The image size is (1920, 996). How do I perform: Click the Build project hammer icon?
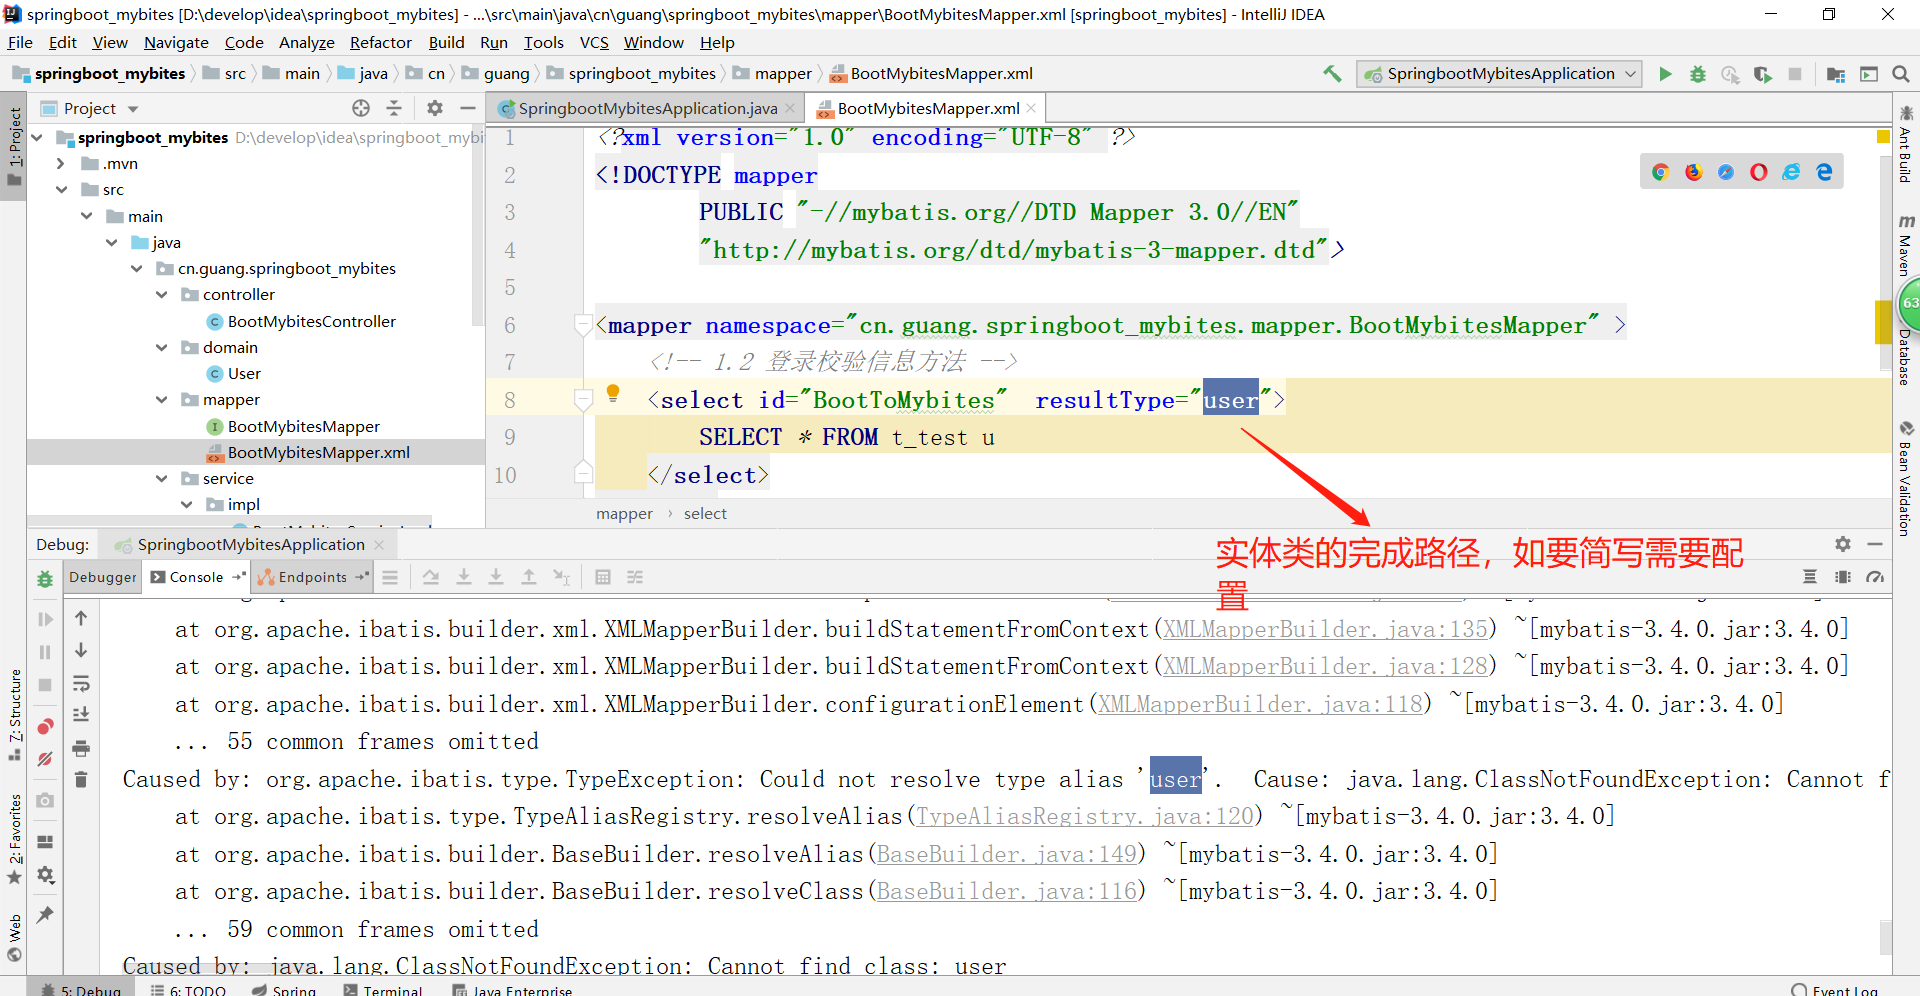click(1332, 74)
